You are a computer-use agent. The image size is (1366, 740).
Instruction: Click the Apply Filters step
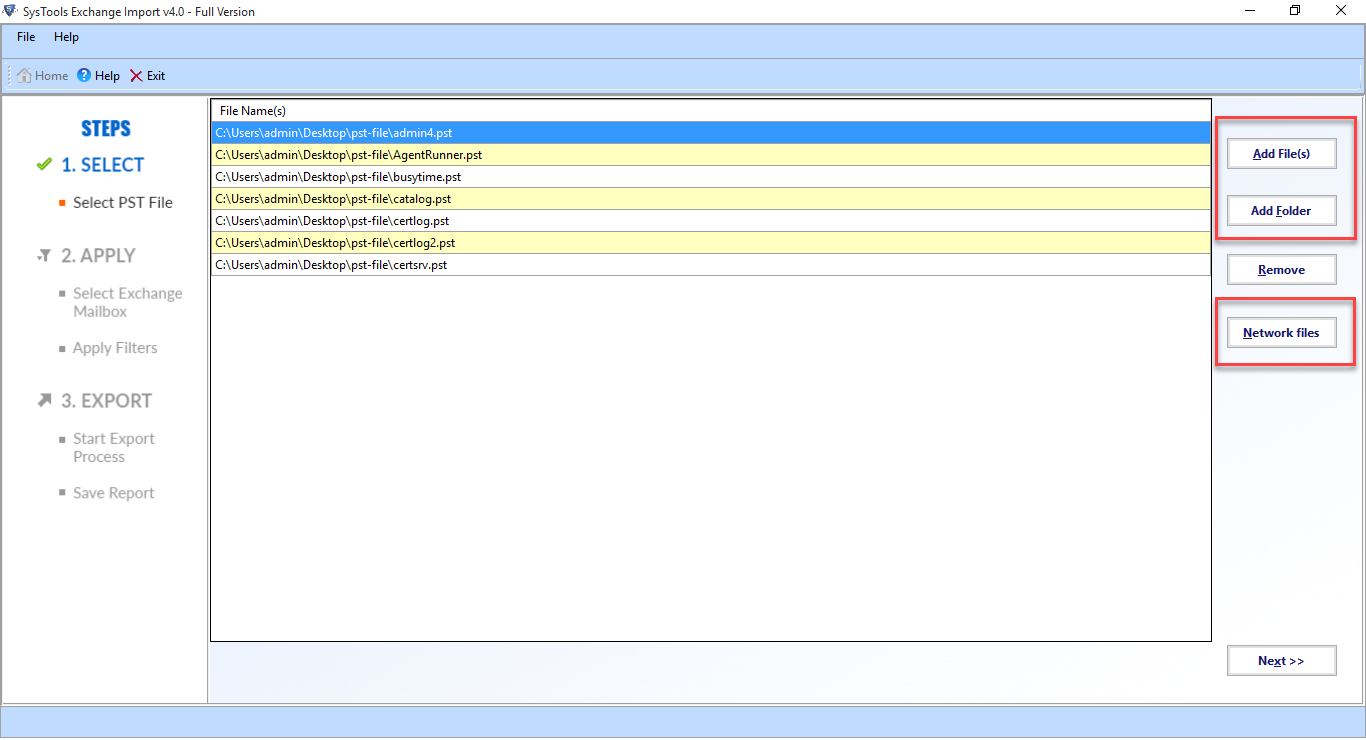pyautogui.click(x=115, y=348)
